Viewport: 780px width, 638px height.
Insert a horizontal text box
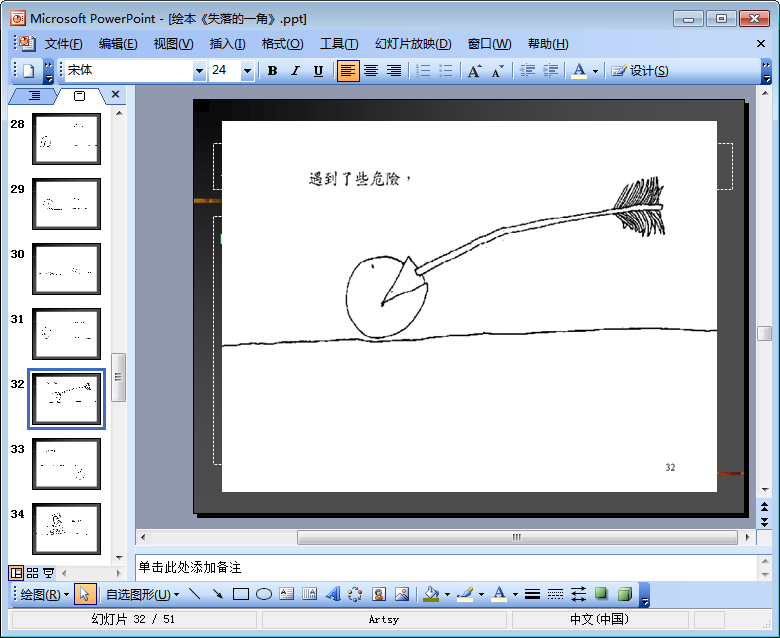pos(287,594)
